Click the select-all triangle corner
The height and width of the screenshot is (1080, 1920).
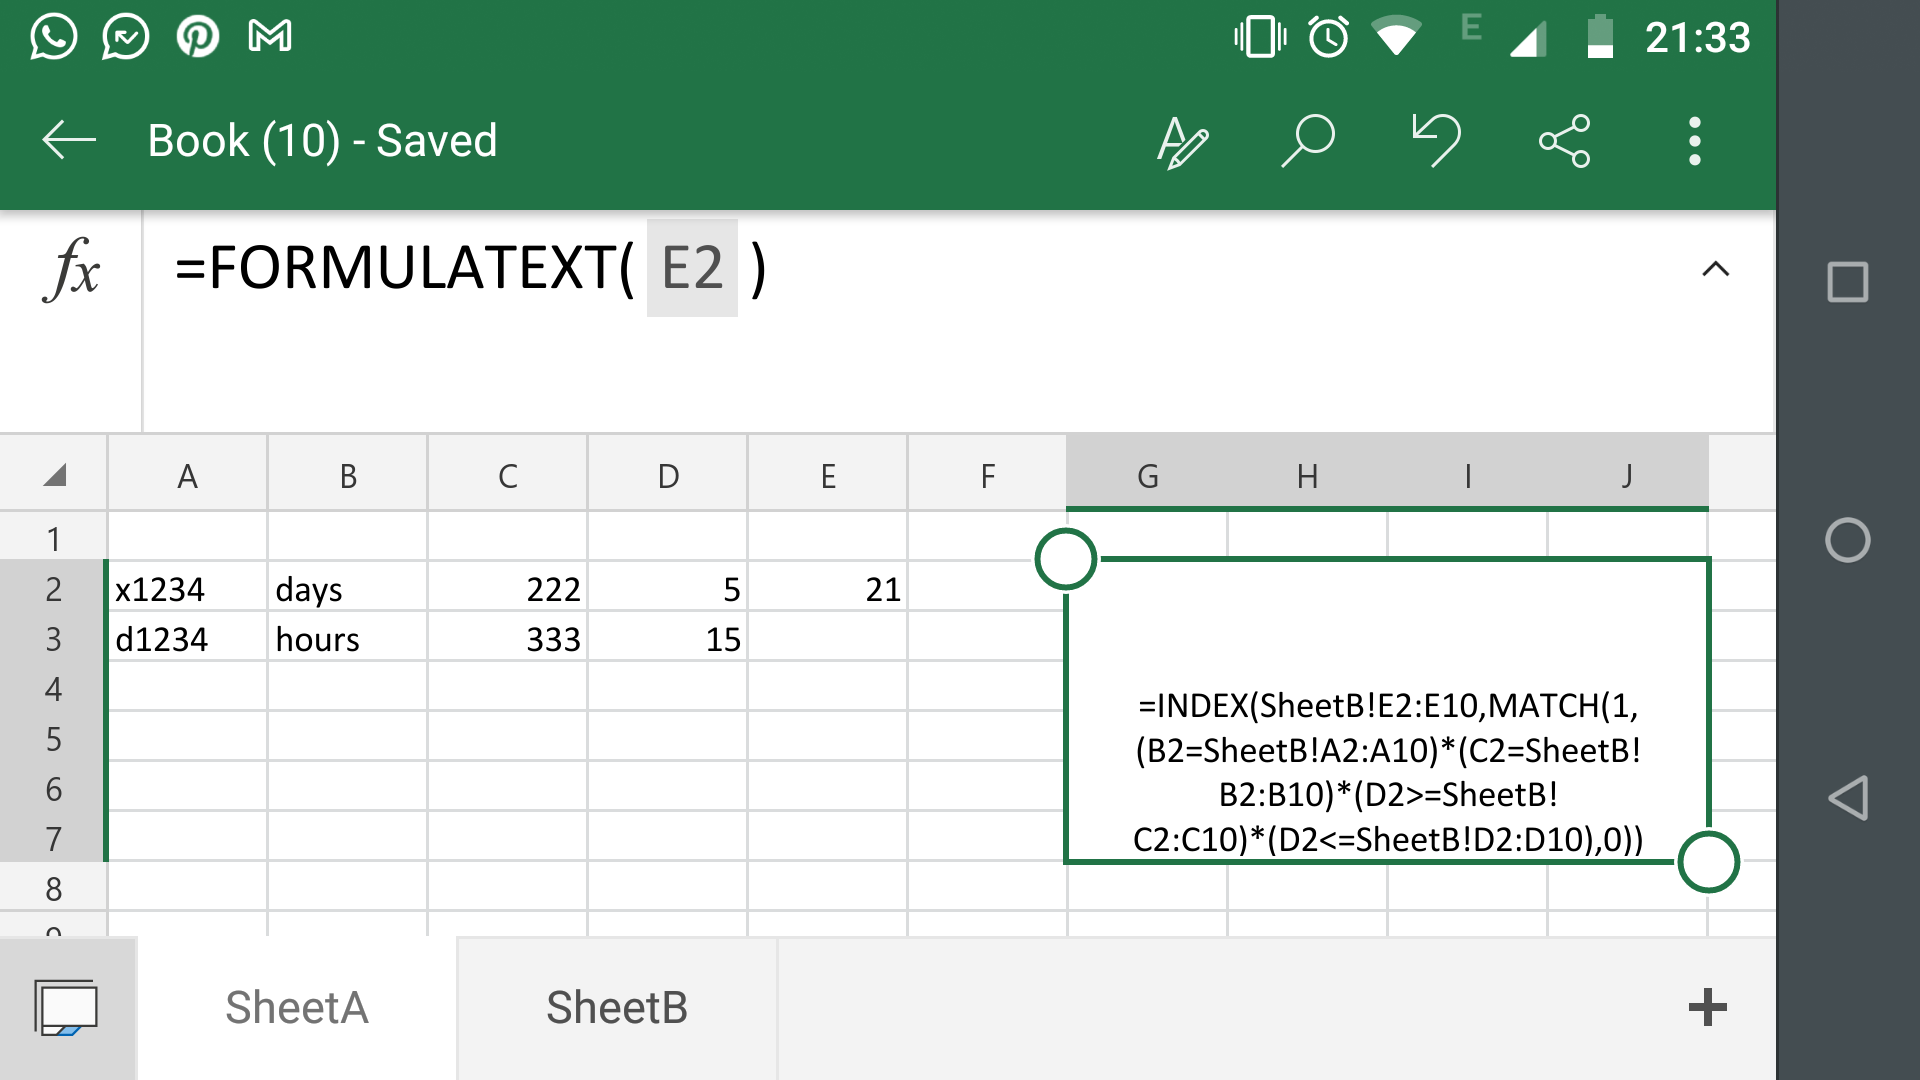click(55, 475)
